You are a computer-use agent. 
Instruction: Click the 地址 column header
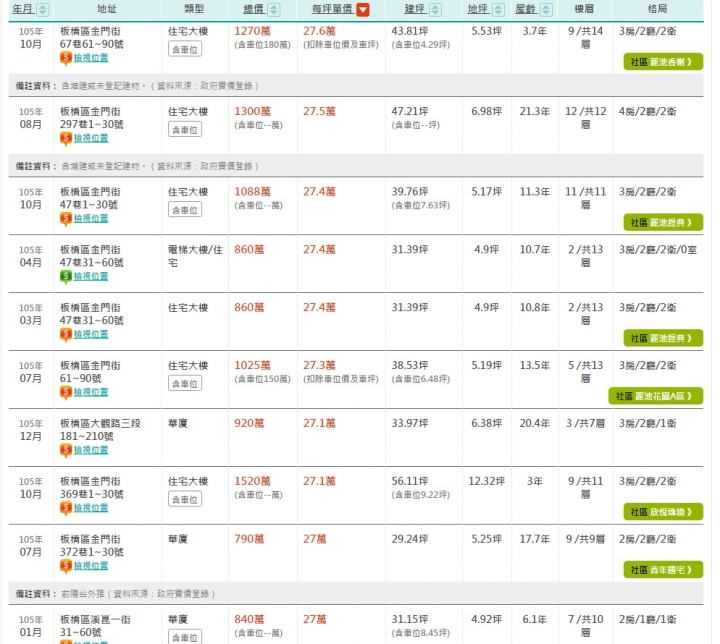(107, 9)
